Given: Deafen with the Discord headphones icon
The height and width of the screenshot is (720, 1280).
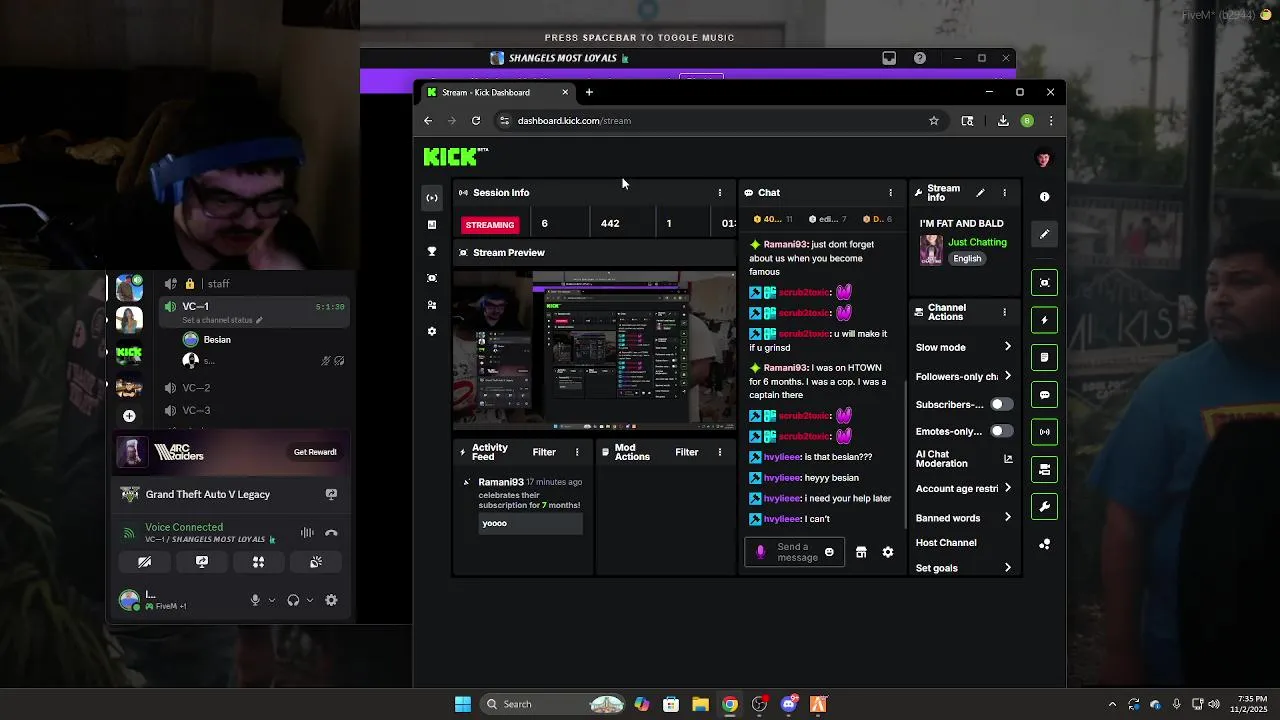Looking at the screenshot, I should [x=293, y=600].
